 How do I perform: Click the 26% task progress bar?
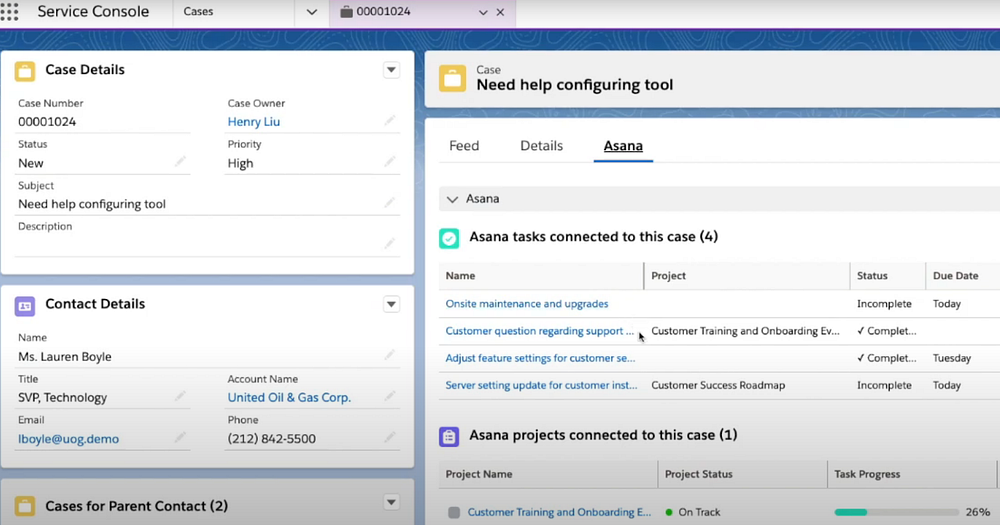tap(896, 512)
